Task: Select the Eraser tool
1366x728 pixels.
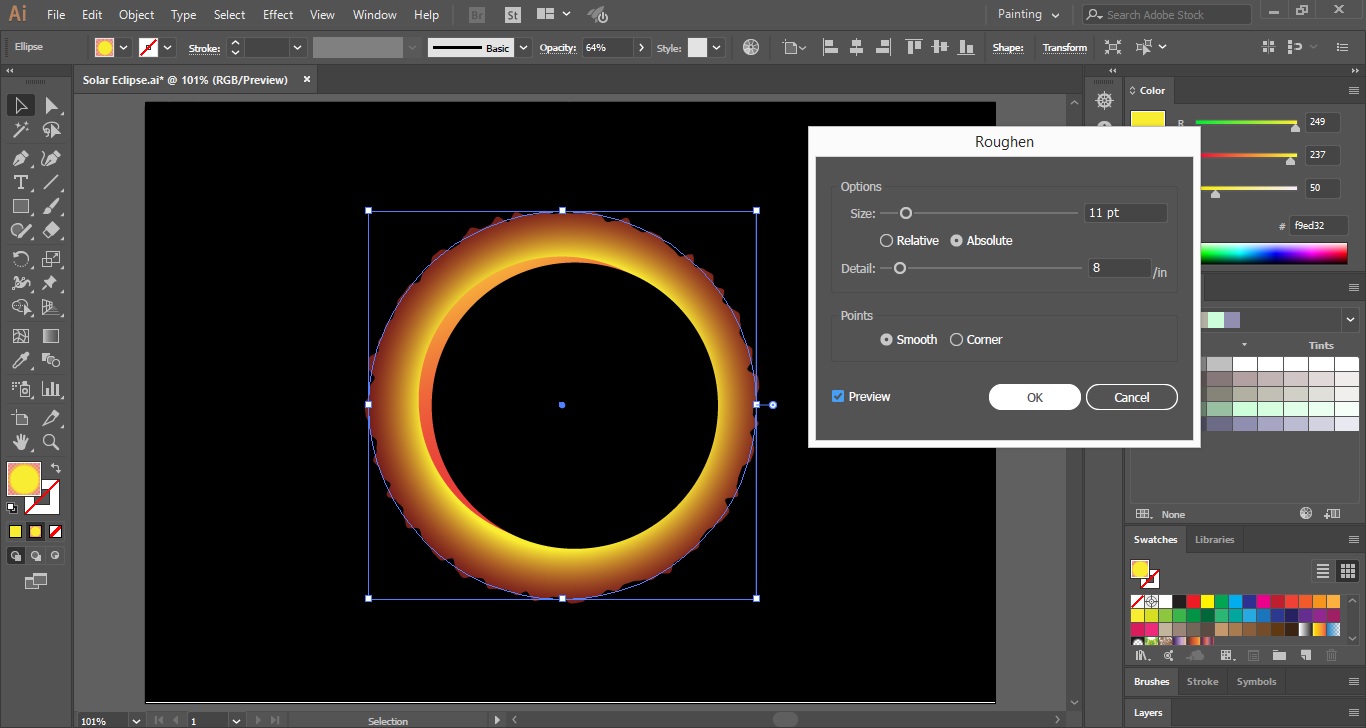Action: pyautogui.click(x=50, y=230)
